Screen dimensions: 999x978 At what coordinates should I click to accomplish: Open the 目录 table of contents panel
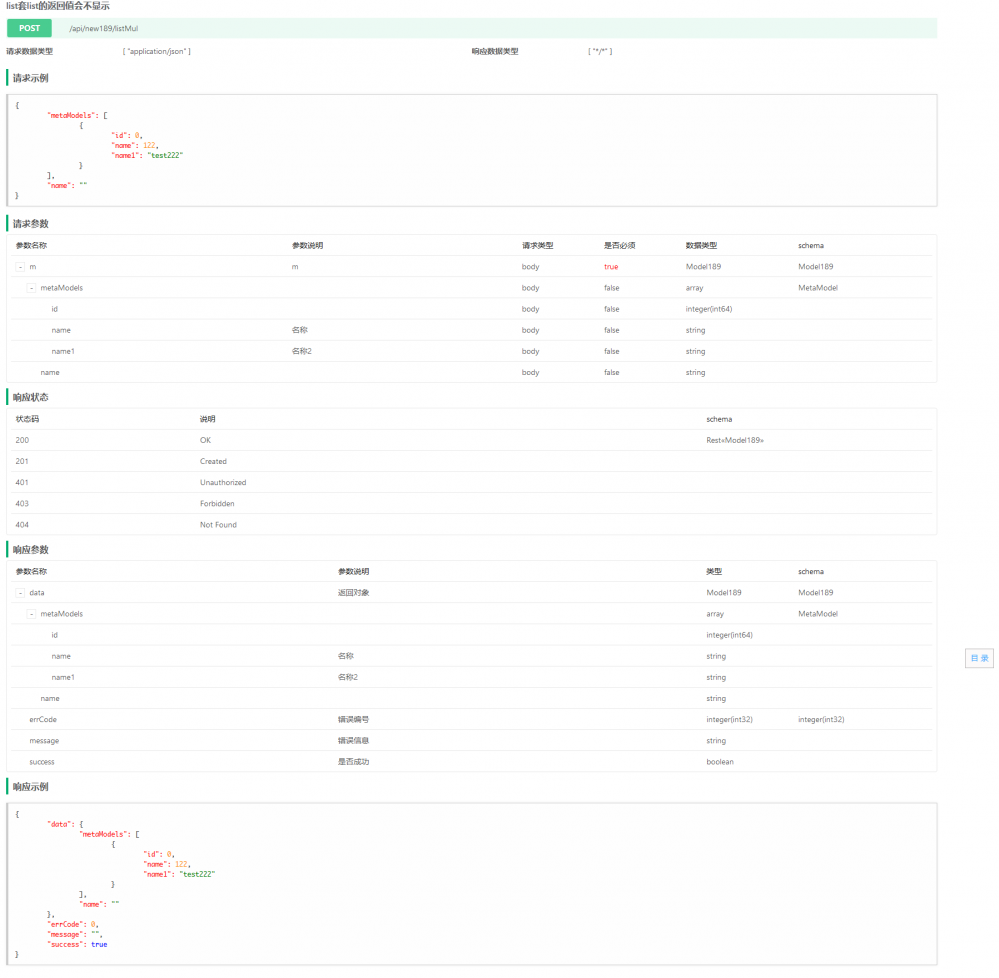[979, 658]
